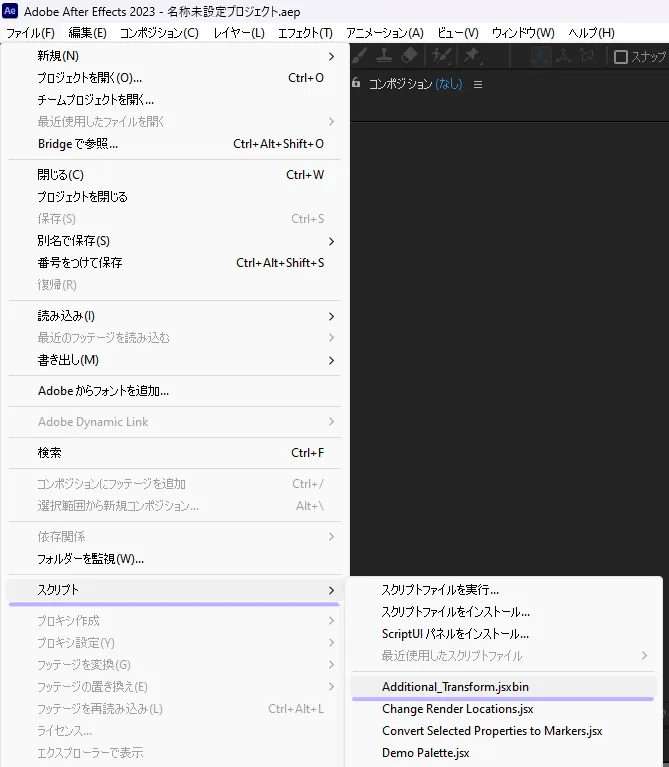This screenshot has height=767, width=669.
Task: Select the Puppet Pin tool
Action: pyautogui.click(x=472, y=56)
